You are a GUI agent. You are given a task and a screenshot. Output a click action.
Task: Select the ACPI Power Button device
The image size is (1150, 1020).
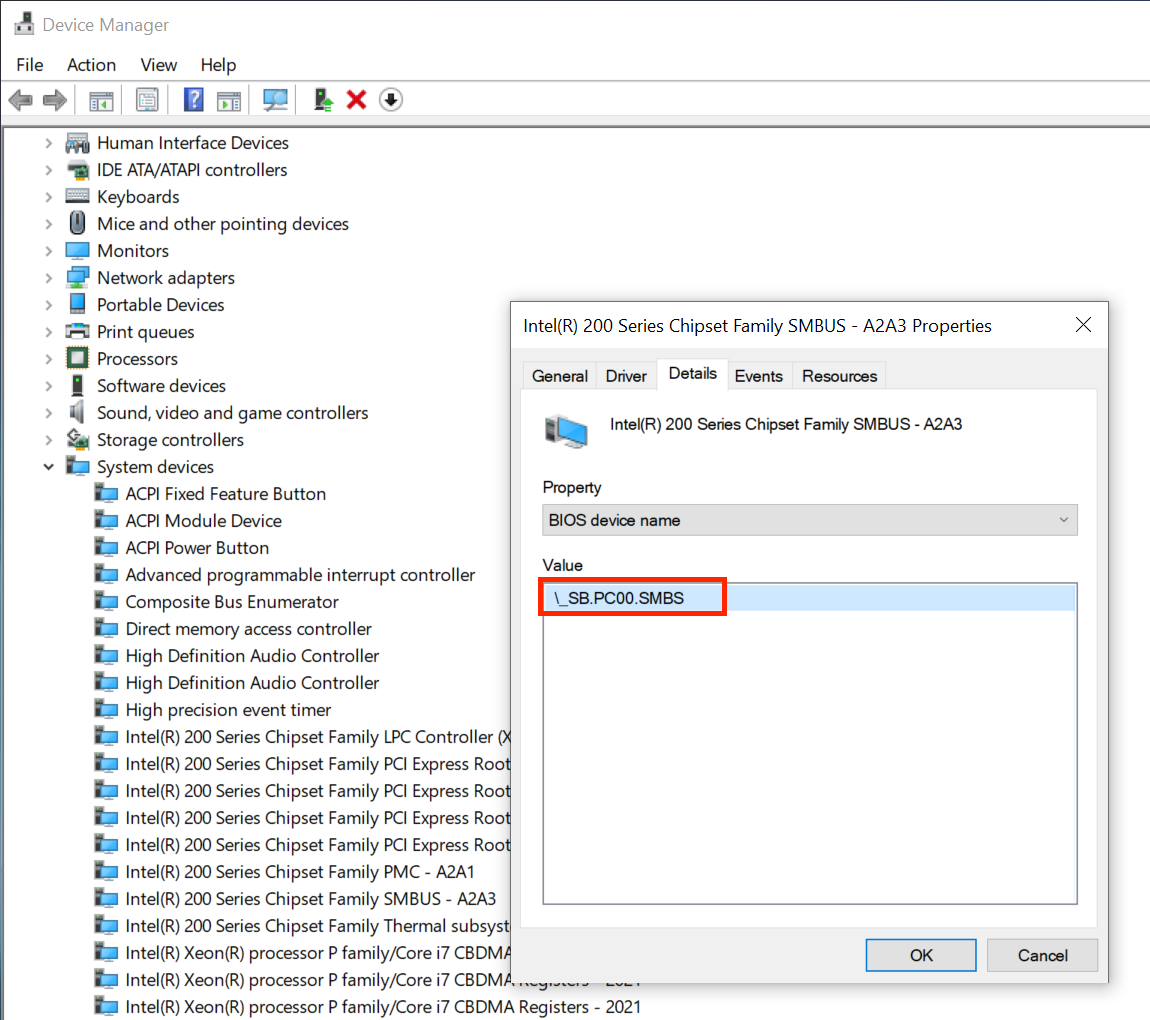197,548
